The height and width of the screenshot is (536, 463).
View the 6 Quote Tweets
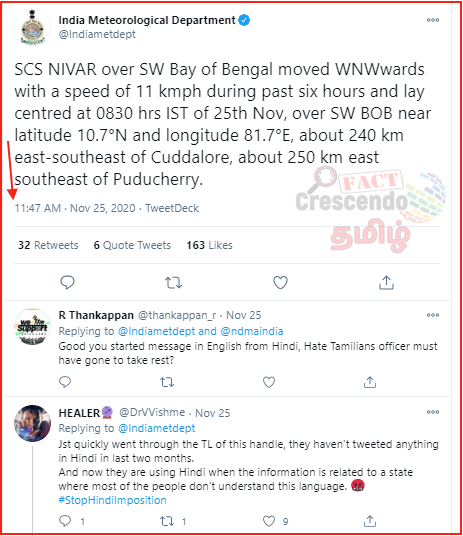pyautogui.click(x=132, y=245)
